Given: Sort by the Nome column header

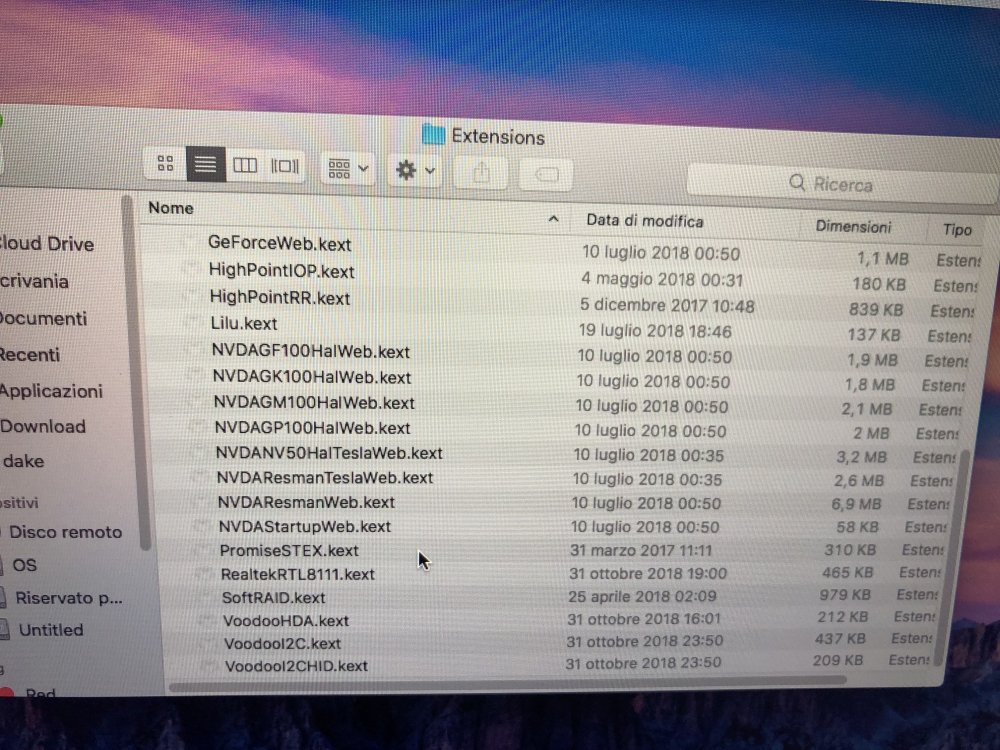Looking at the screenshot, I should click(171, 208).
